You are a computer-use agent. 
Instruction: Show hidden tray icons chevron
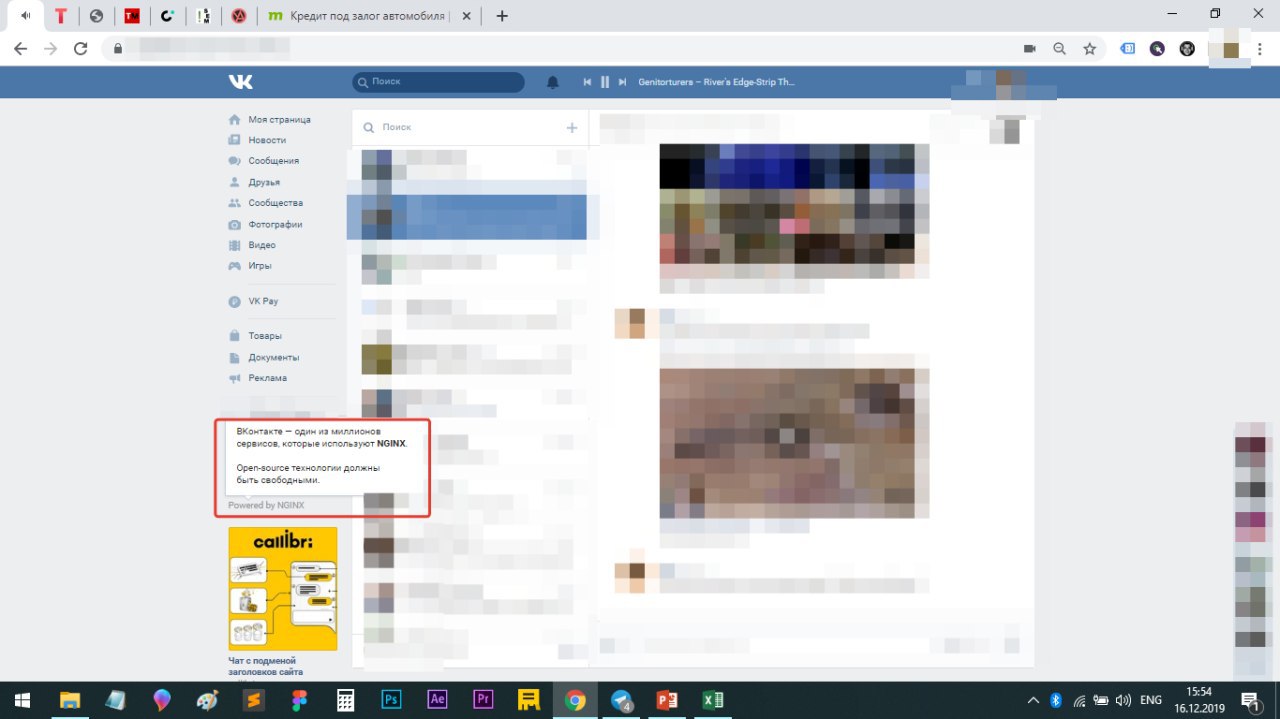1033,700
